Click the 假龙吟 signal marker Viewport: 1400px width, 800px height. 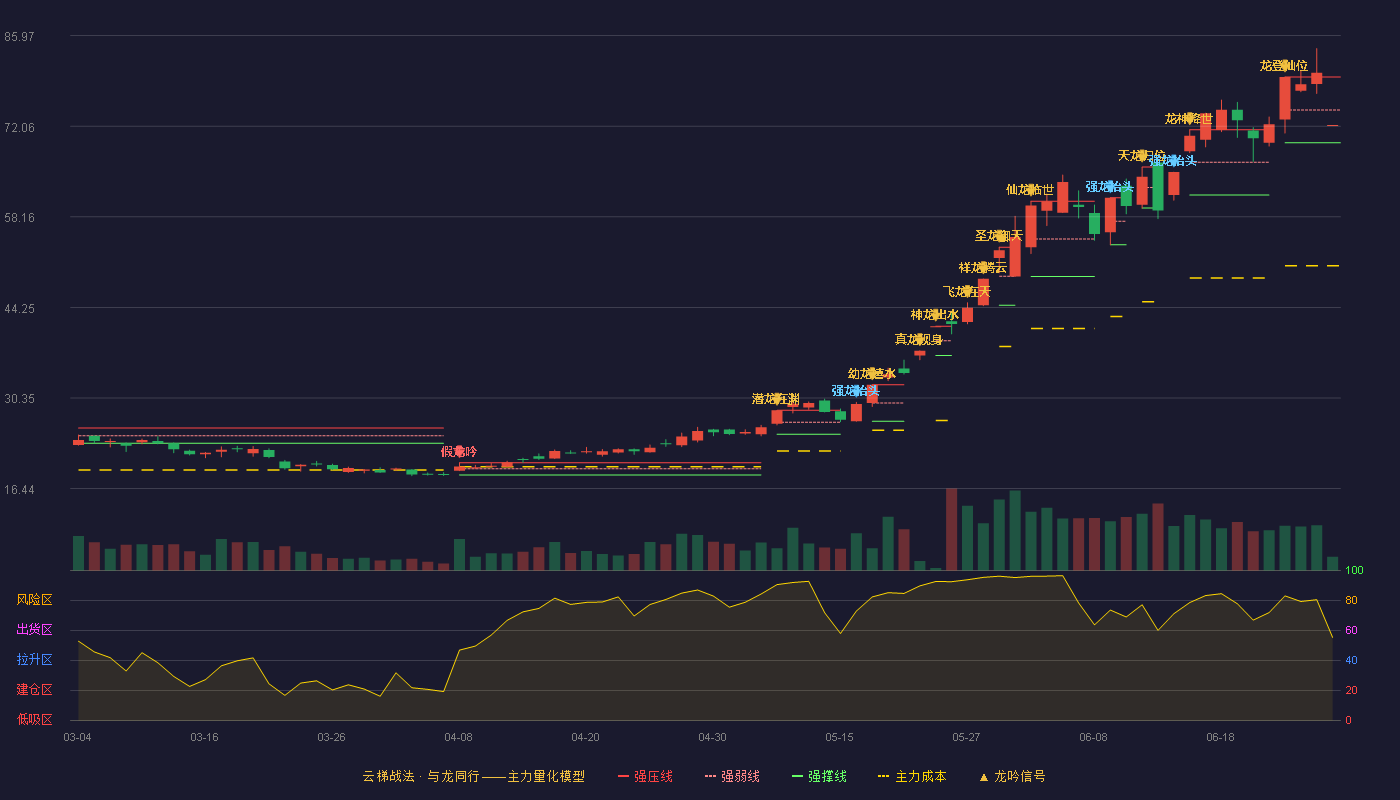[x=459, y=451]
